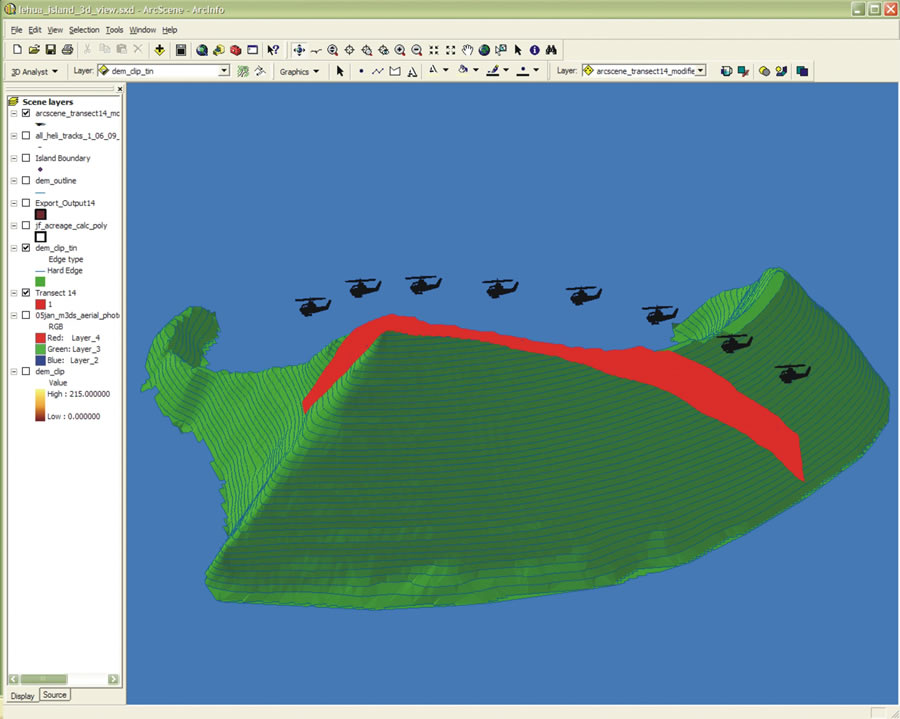Show the Command Line window icon
The width and height of the screenshot is (900, 719).
coord(253,50)
